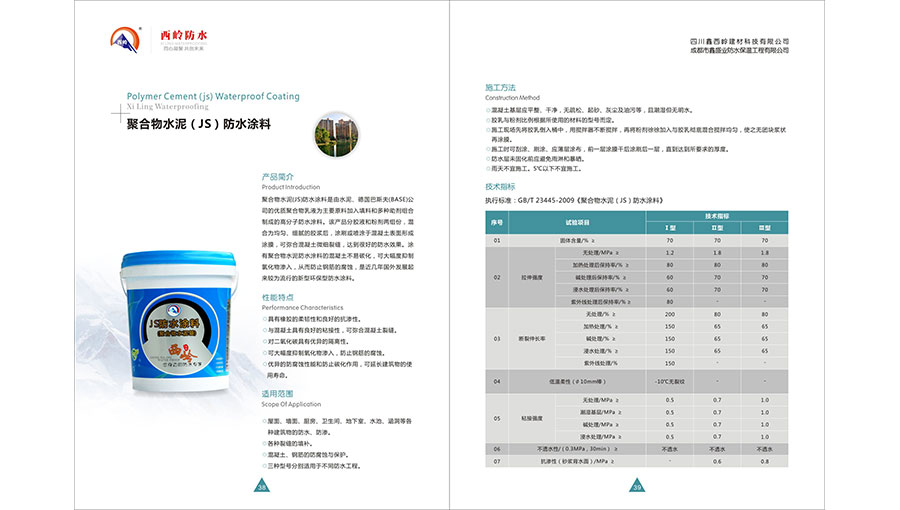Click the 固体含量/% ≥ cell
This screenshot has width=900, height=510.
click(x=577, y=240)
